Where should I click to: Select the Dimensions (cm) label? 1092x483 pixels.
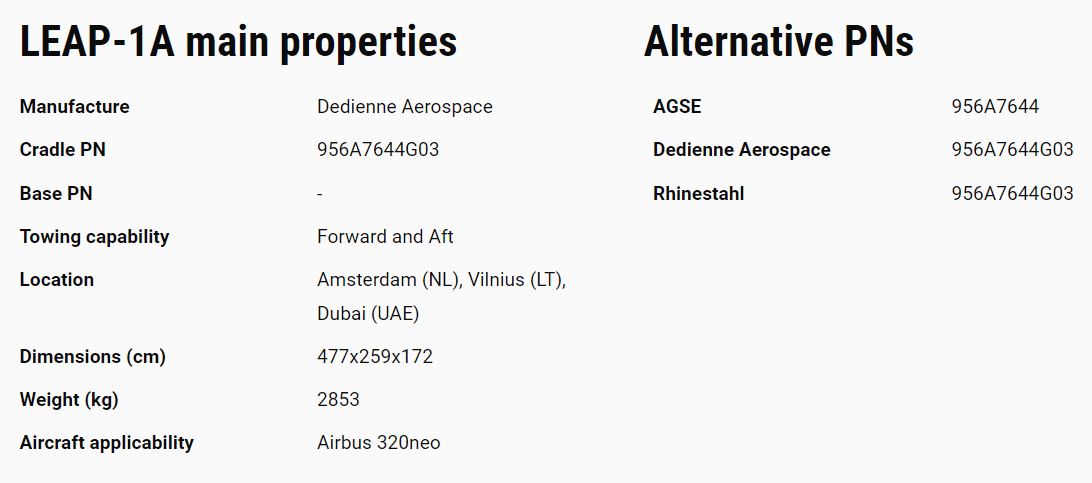pos(93,357)
